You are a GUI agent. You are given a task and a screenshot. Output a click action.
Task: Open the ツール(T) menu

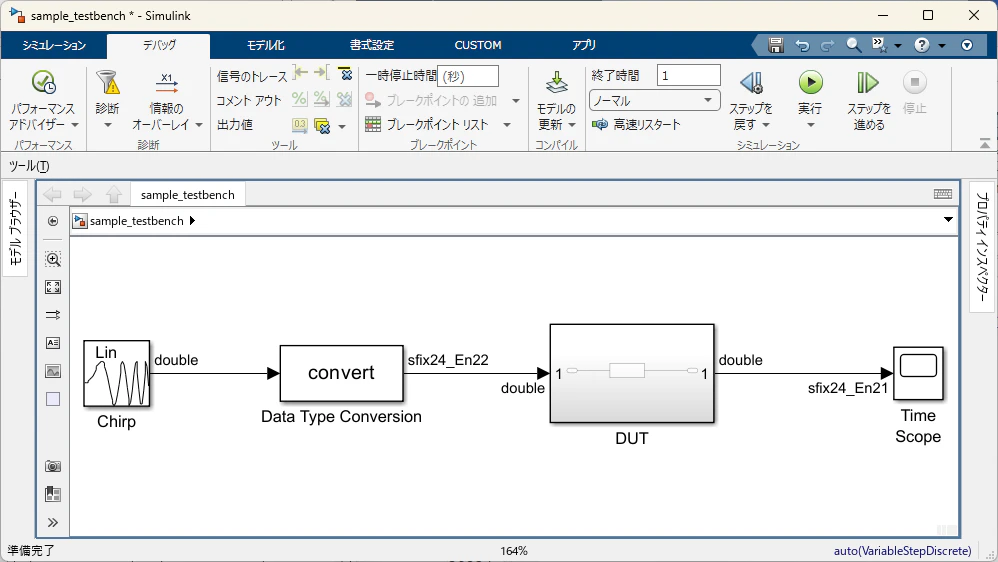(x=29, y=166)
